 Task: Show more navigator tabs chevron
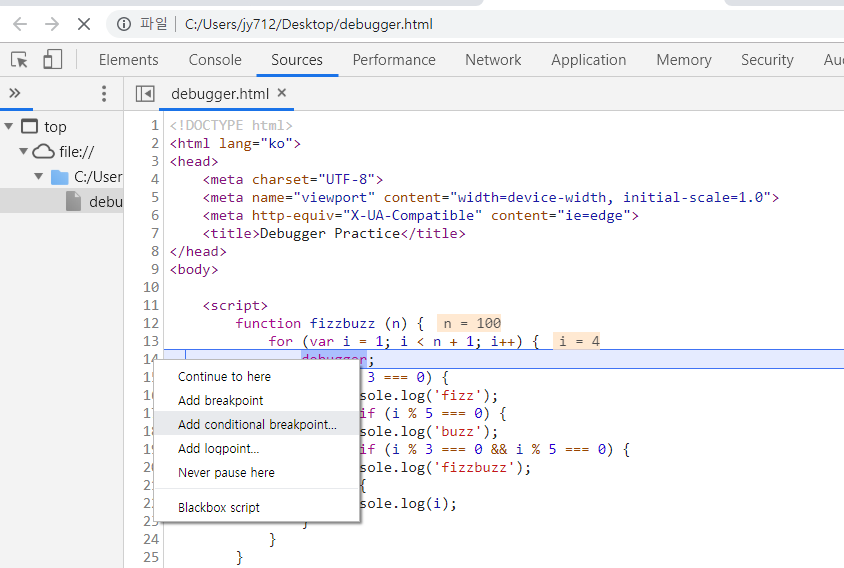pos(15,93)
